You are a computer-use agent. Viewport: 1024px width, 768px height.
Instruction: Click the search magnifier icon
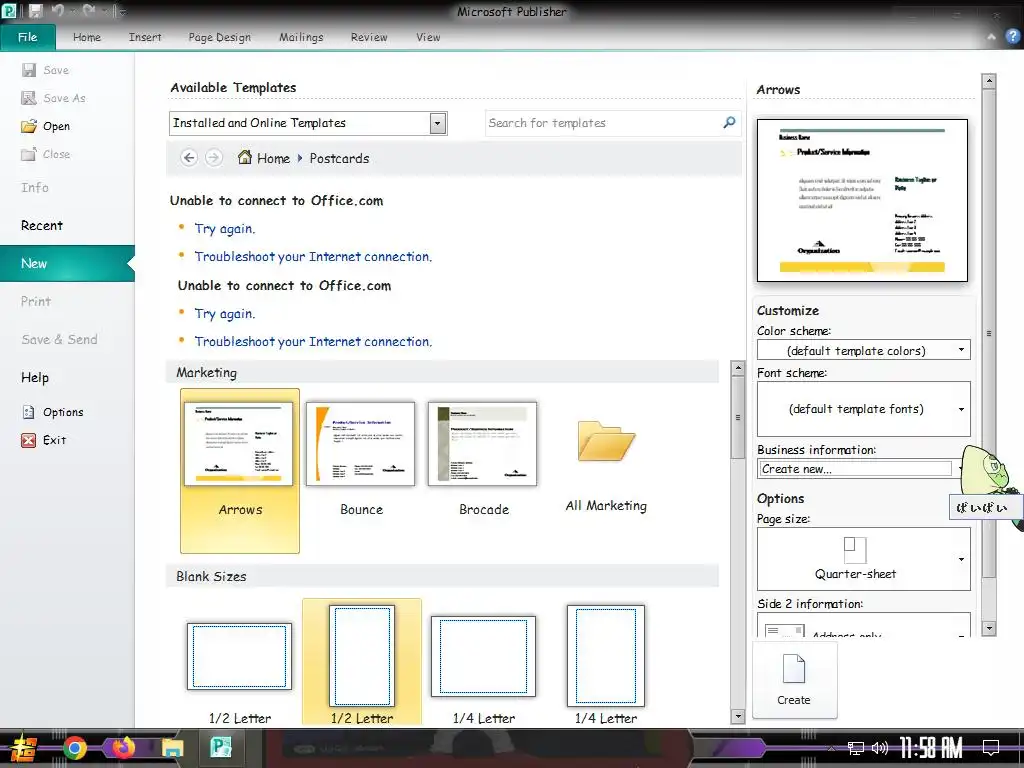[729, 122]
